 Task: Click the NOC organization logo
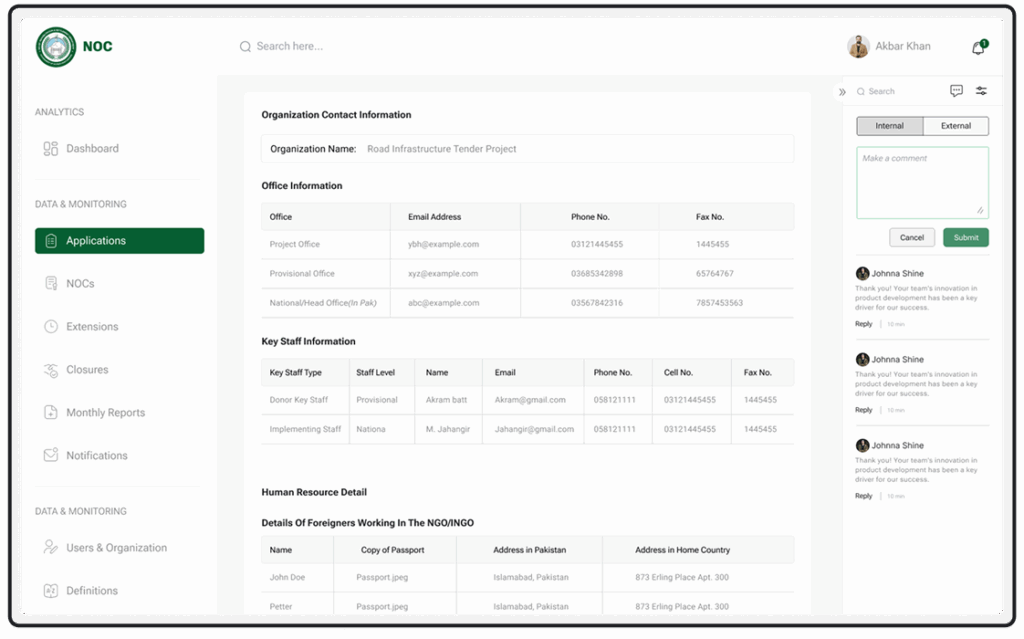56,47
